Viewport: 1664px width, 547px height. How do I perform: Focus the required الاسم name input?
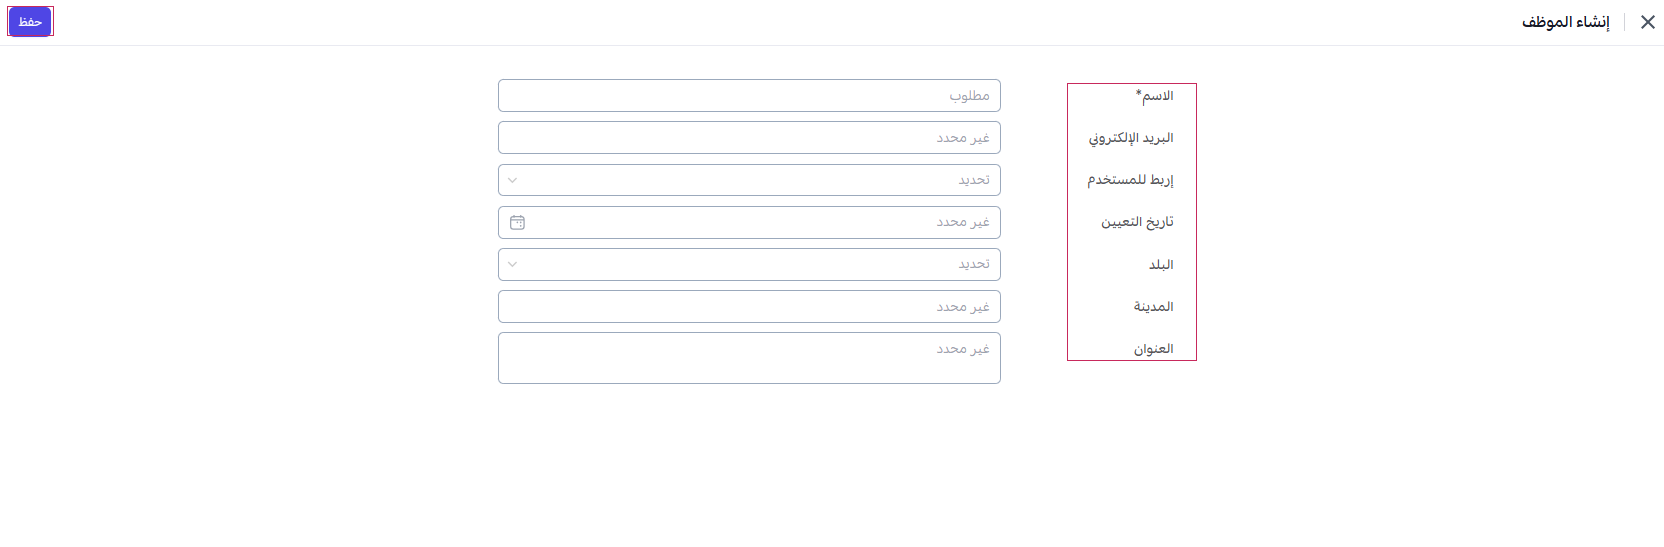[749, 96]
